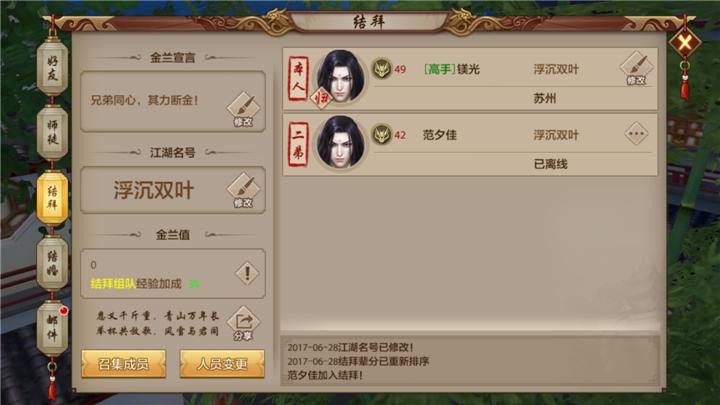Viewport: 720px width, 405px height.
Task: Edit the 金兰宣言 oath text
Action: (243, 110)
